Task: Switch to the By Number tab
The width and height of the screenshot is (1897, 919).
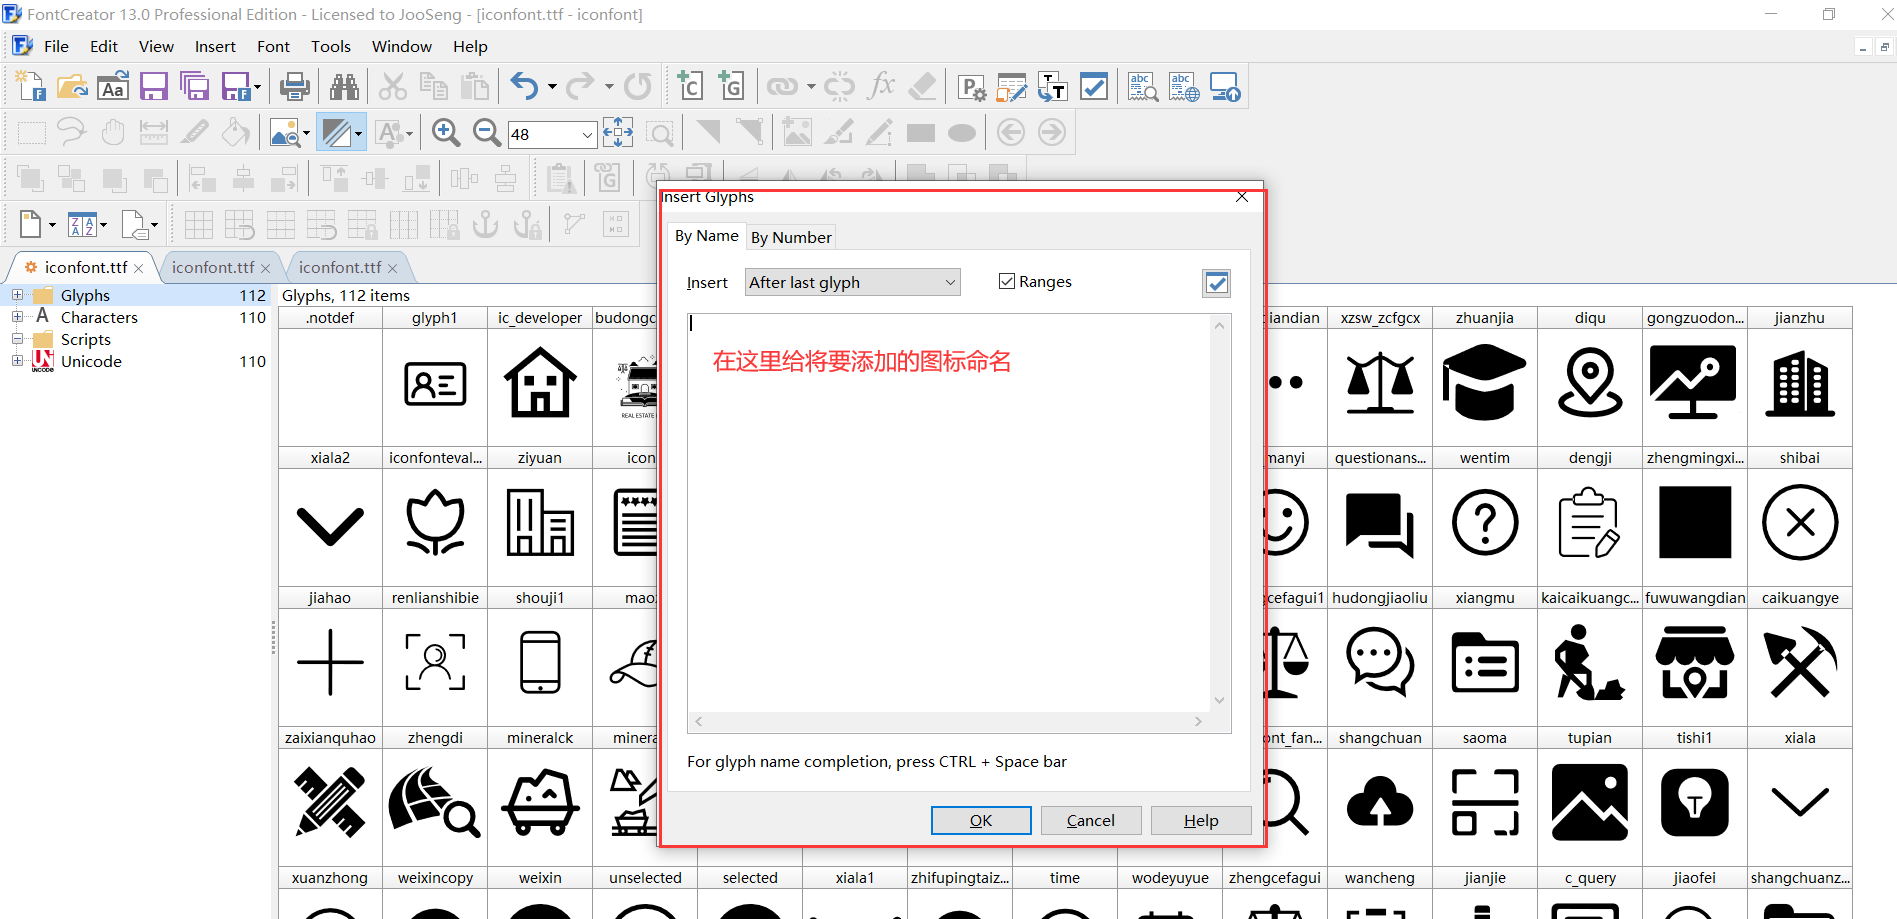Action: tap(791, 237)
